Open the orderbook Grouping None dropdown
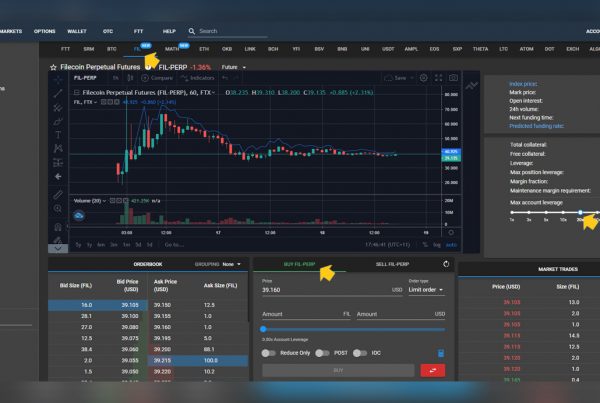The height and width of the screenshot is (403, 600). click(232, 264)
